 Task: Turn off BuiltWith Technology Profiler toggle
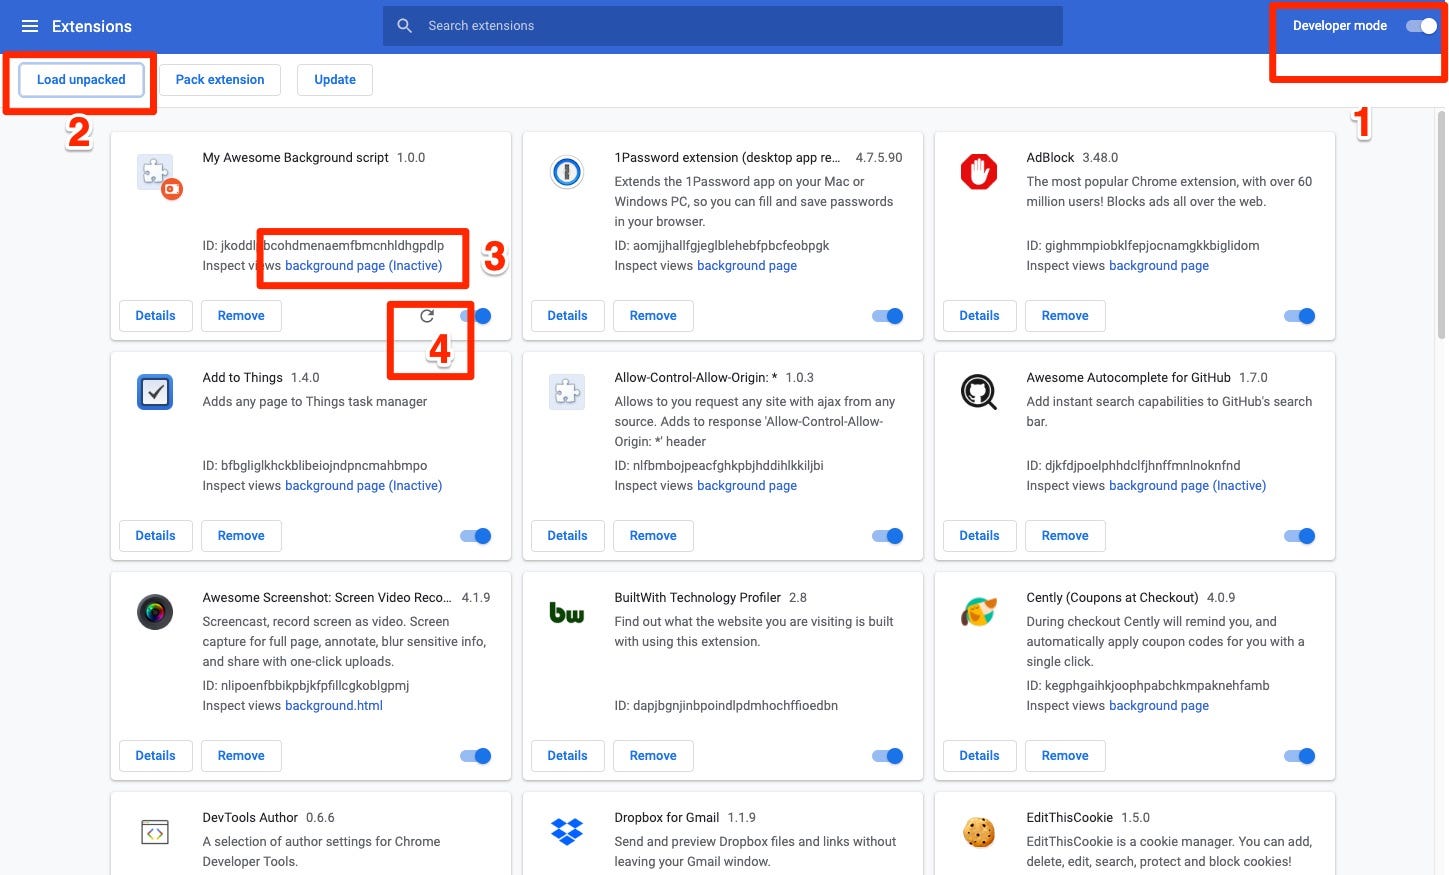pos(888,756)
